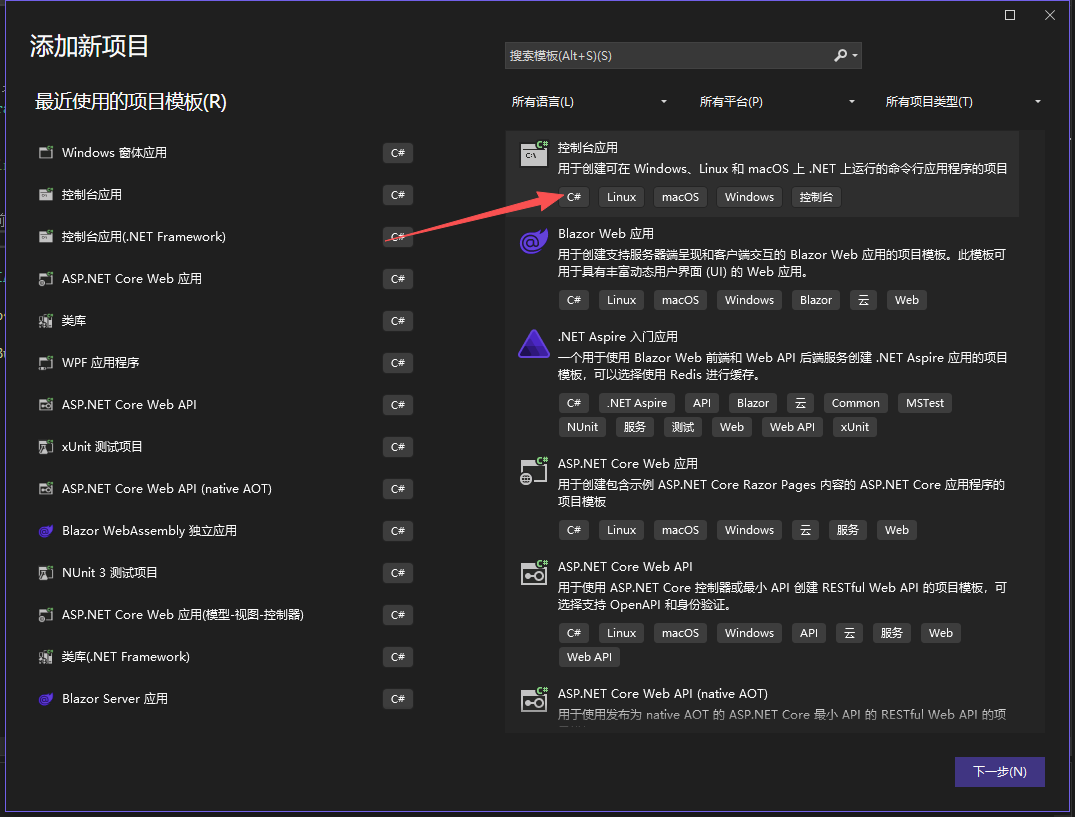The height and width of the screenshot is (817, 1075).
Task: Click the Blazor Web 应用 purple icon
Action: pyautogui.click(x=534, y=241)
